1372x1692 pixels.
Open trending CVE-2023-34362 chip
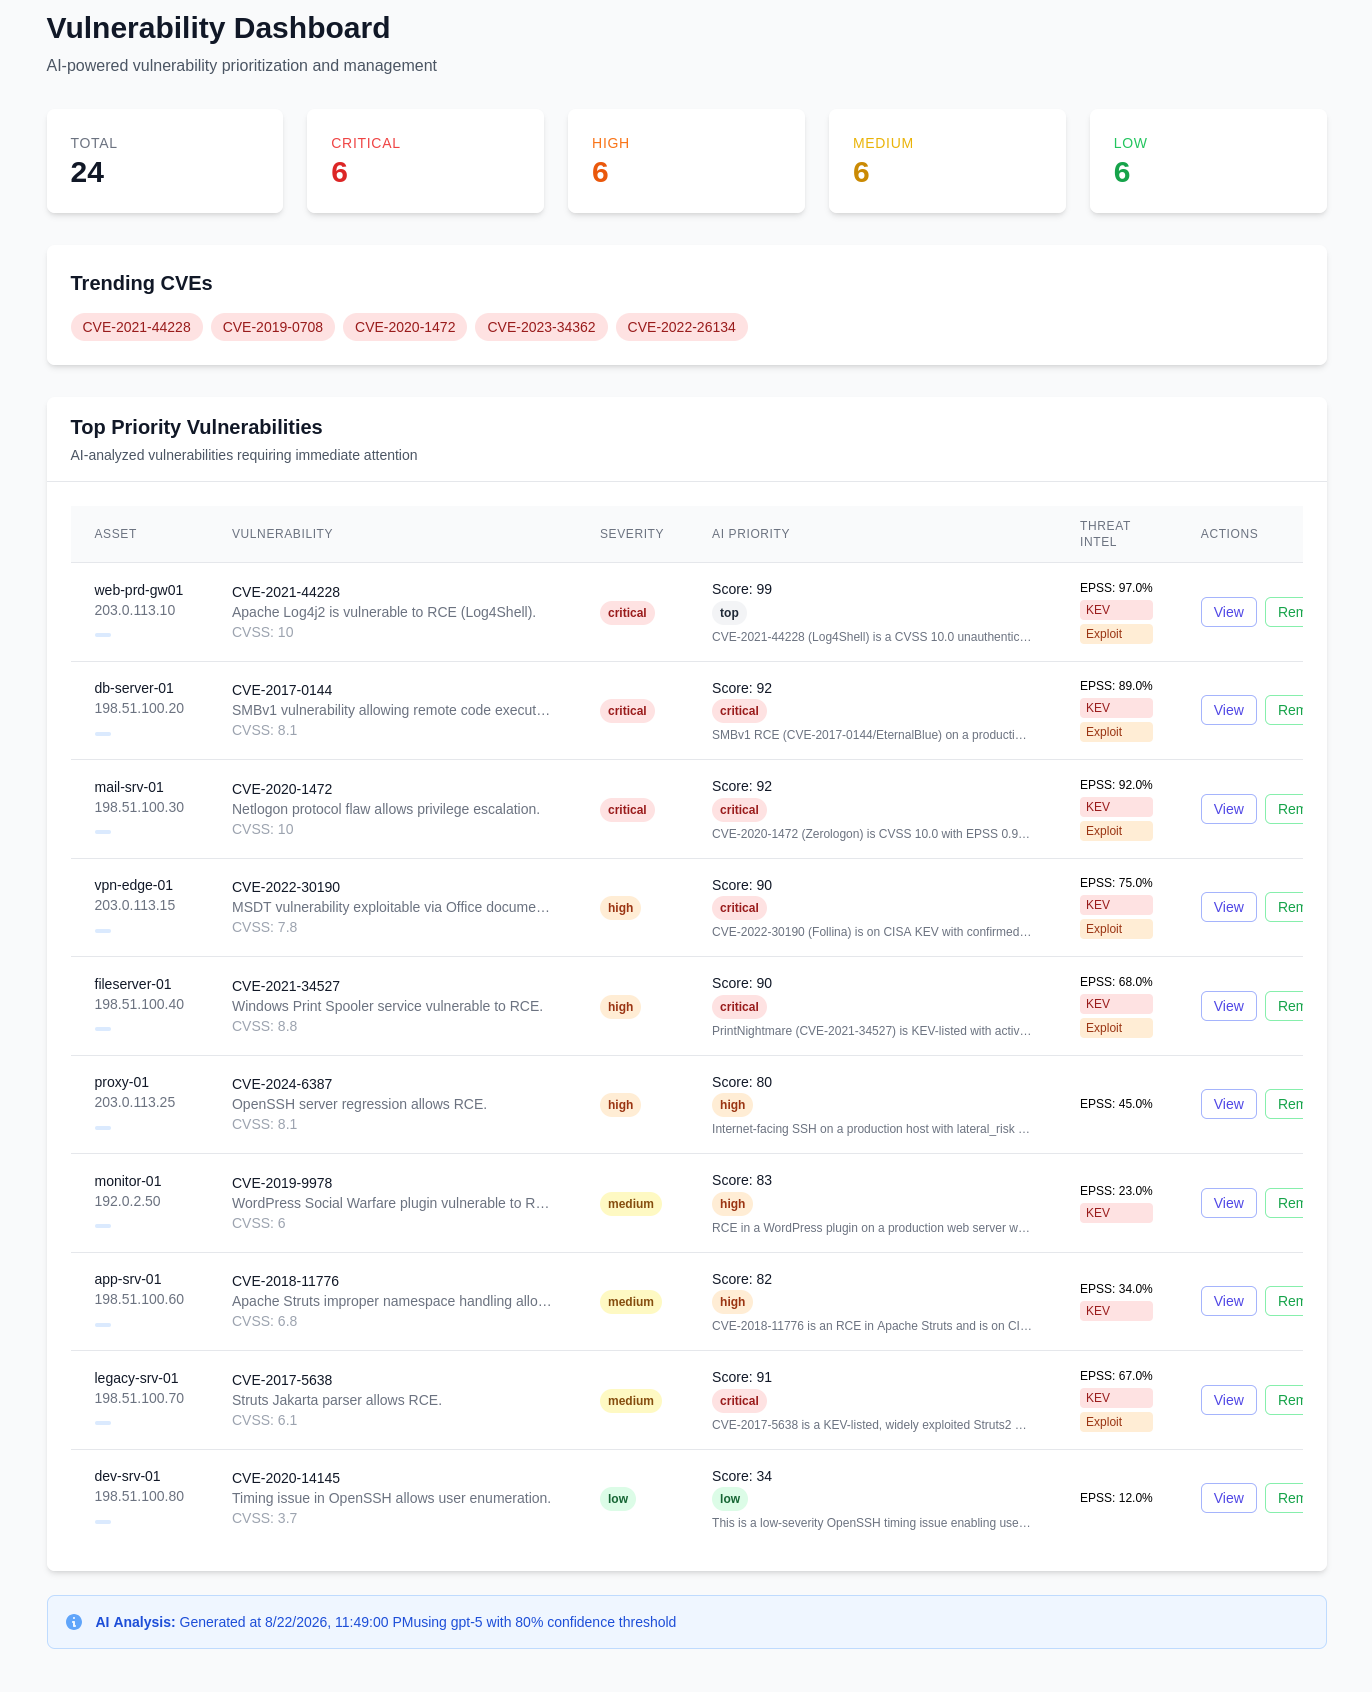pyautogui.click(x=541, y=327)
